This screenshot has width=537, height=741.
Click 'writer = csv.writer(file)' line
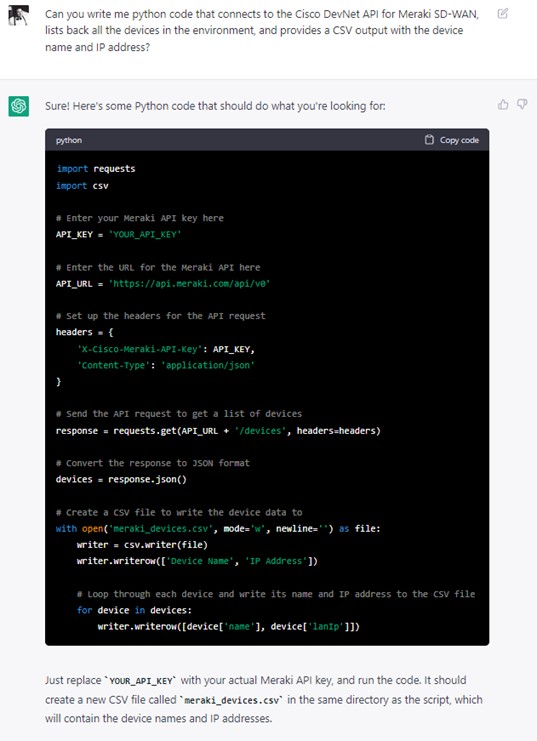coord(142,544)
